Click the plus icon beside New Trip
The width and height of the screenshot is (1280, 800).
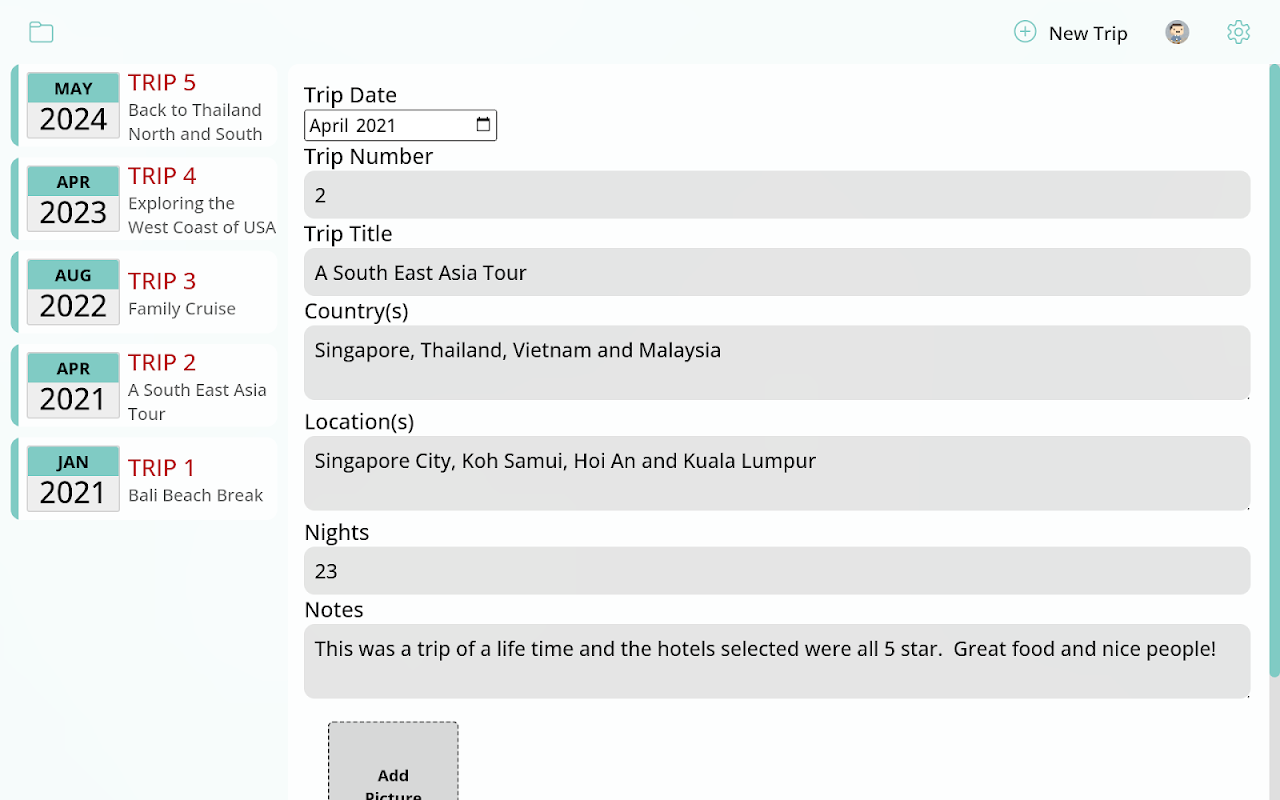pyautogui.click(x=1025, y=32)
